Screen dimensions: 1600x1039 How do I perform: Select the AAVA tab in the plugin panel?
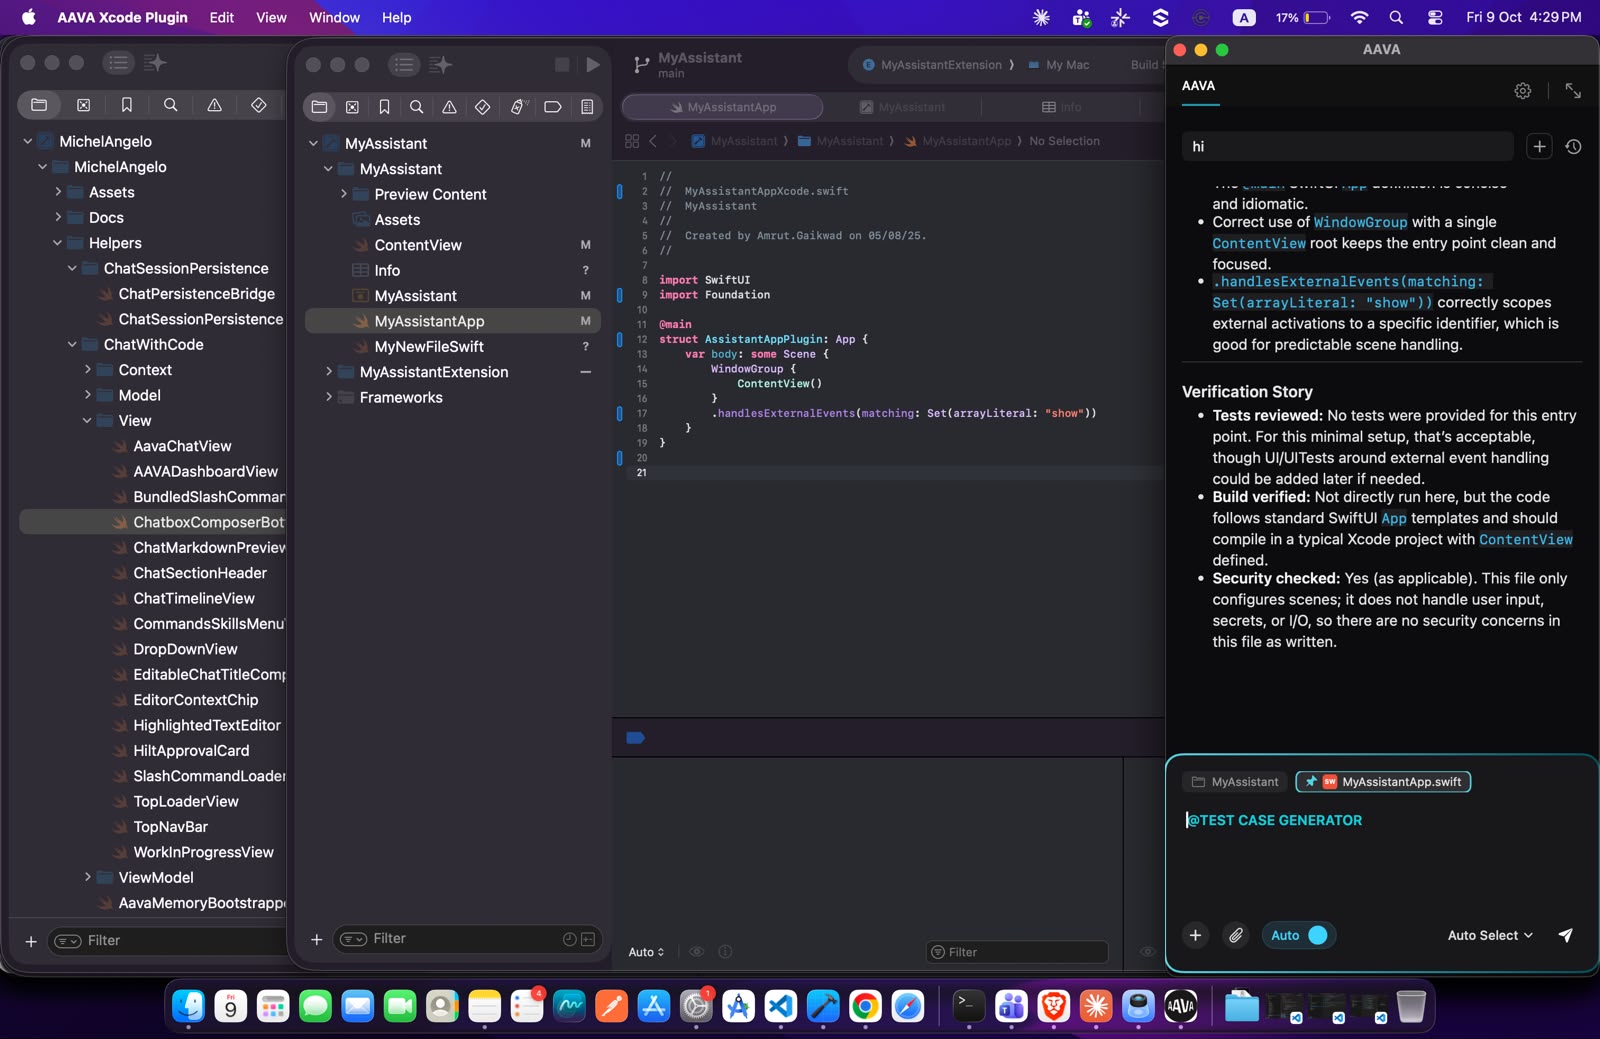[x=1198, y=86]
